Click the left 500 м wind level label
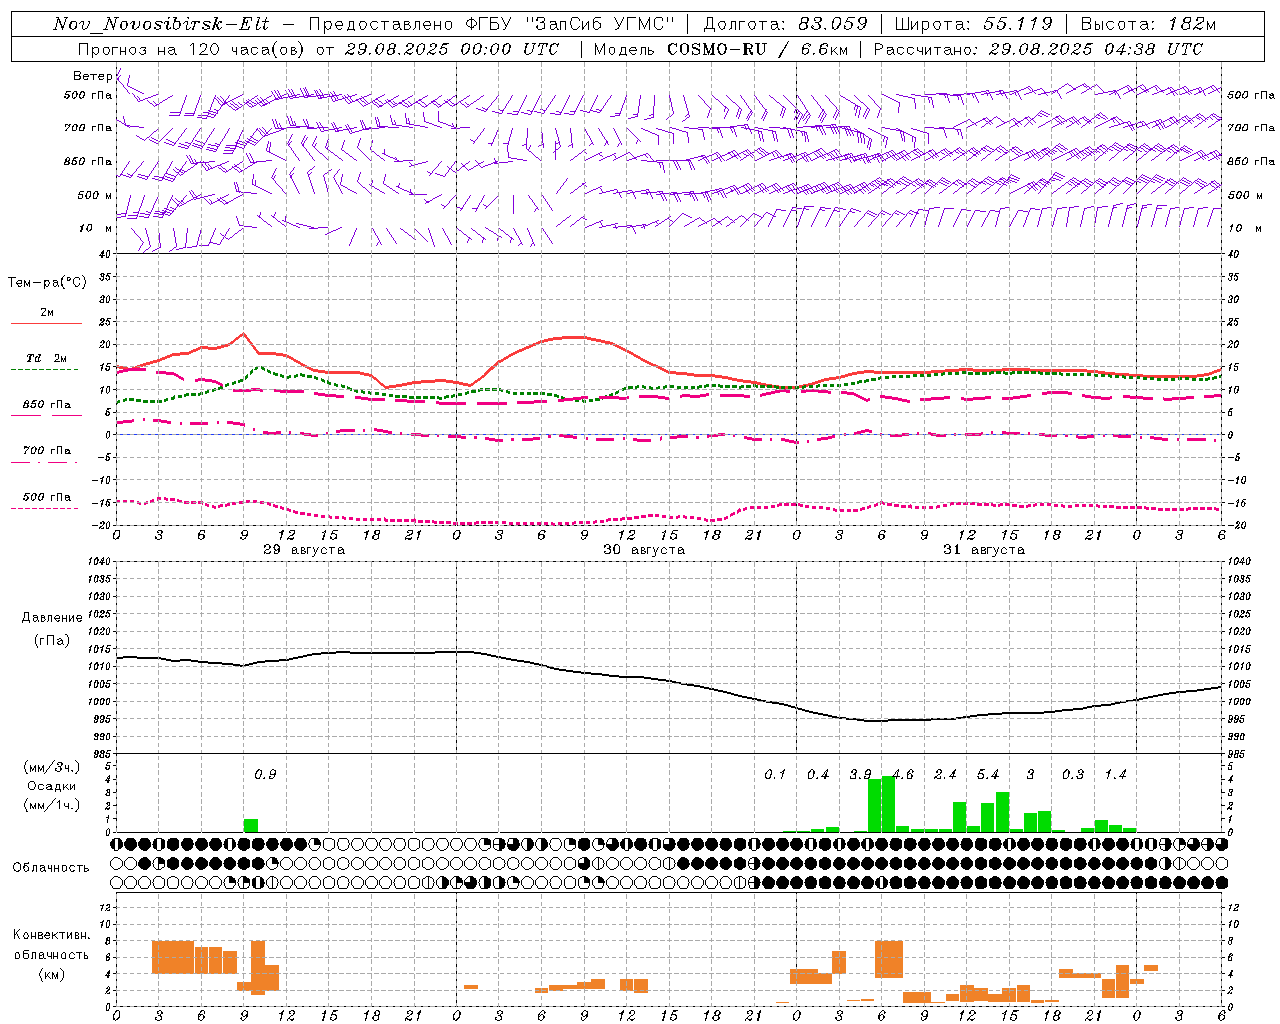Image resolution: width=1280 pixels, height=1024 pixels. [x=94, y=195]
